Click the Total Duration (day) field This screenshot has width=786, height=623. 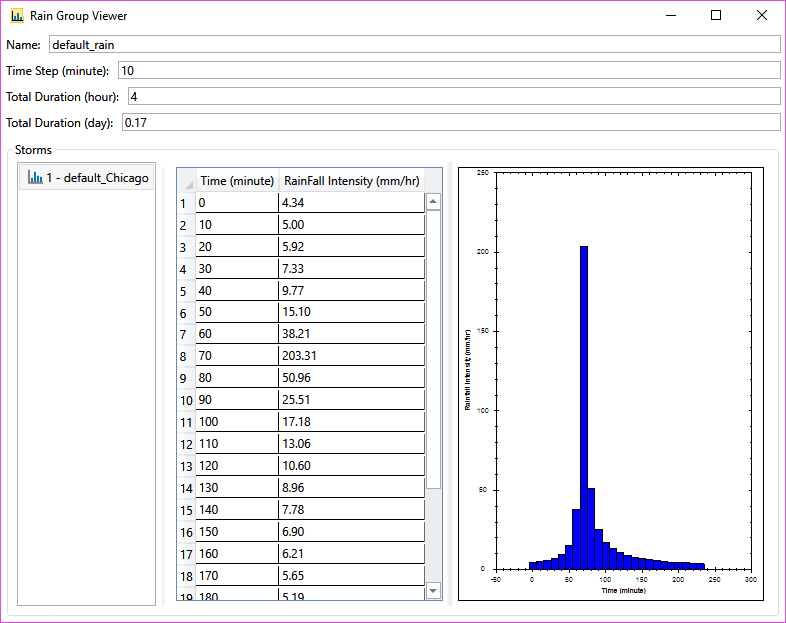coord(450,122)
